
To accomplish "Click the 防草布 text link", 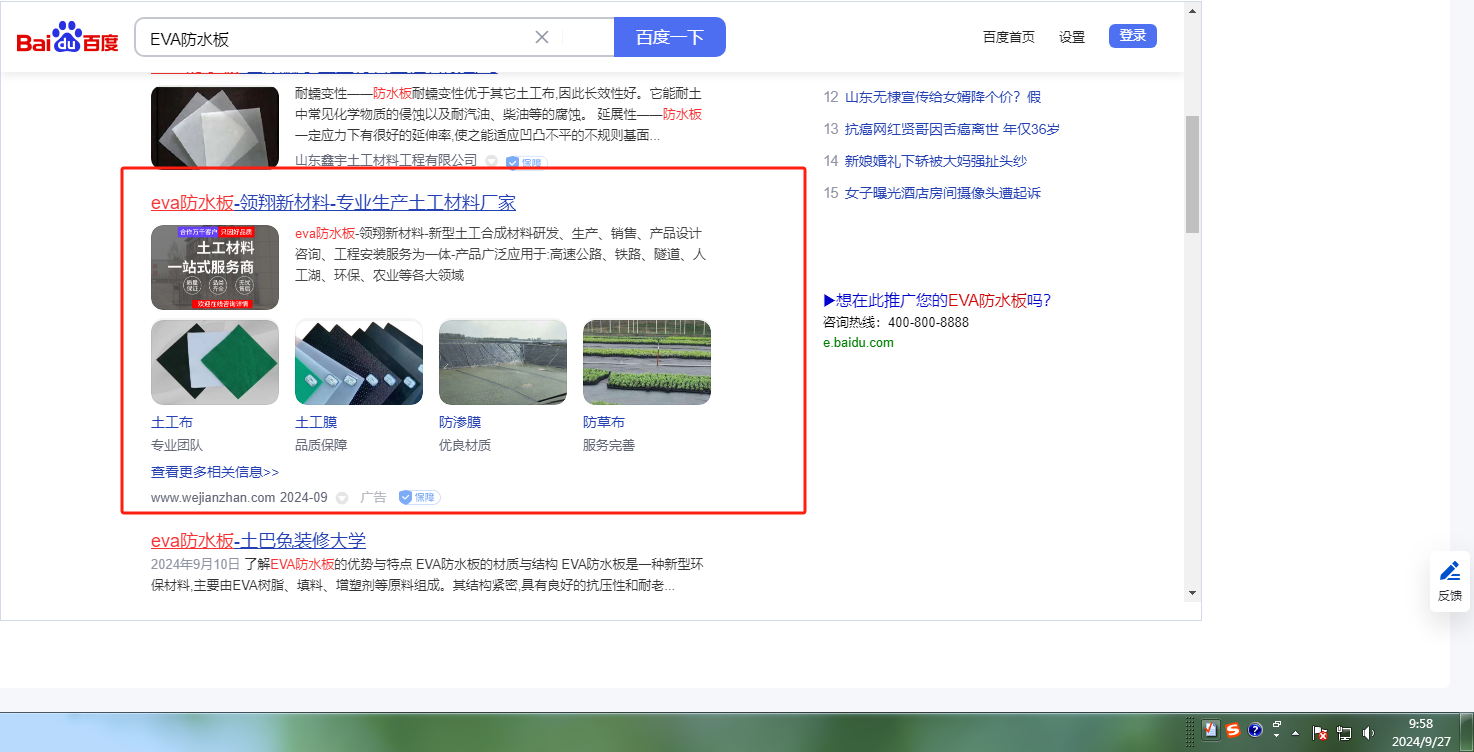I will (604, 422).
